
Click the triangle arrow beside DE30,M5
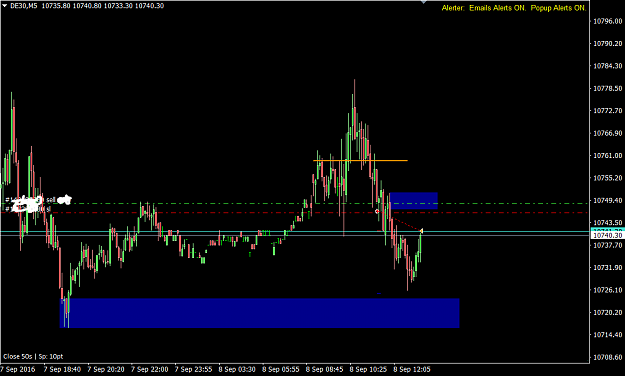4,6
